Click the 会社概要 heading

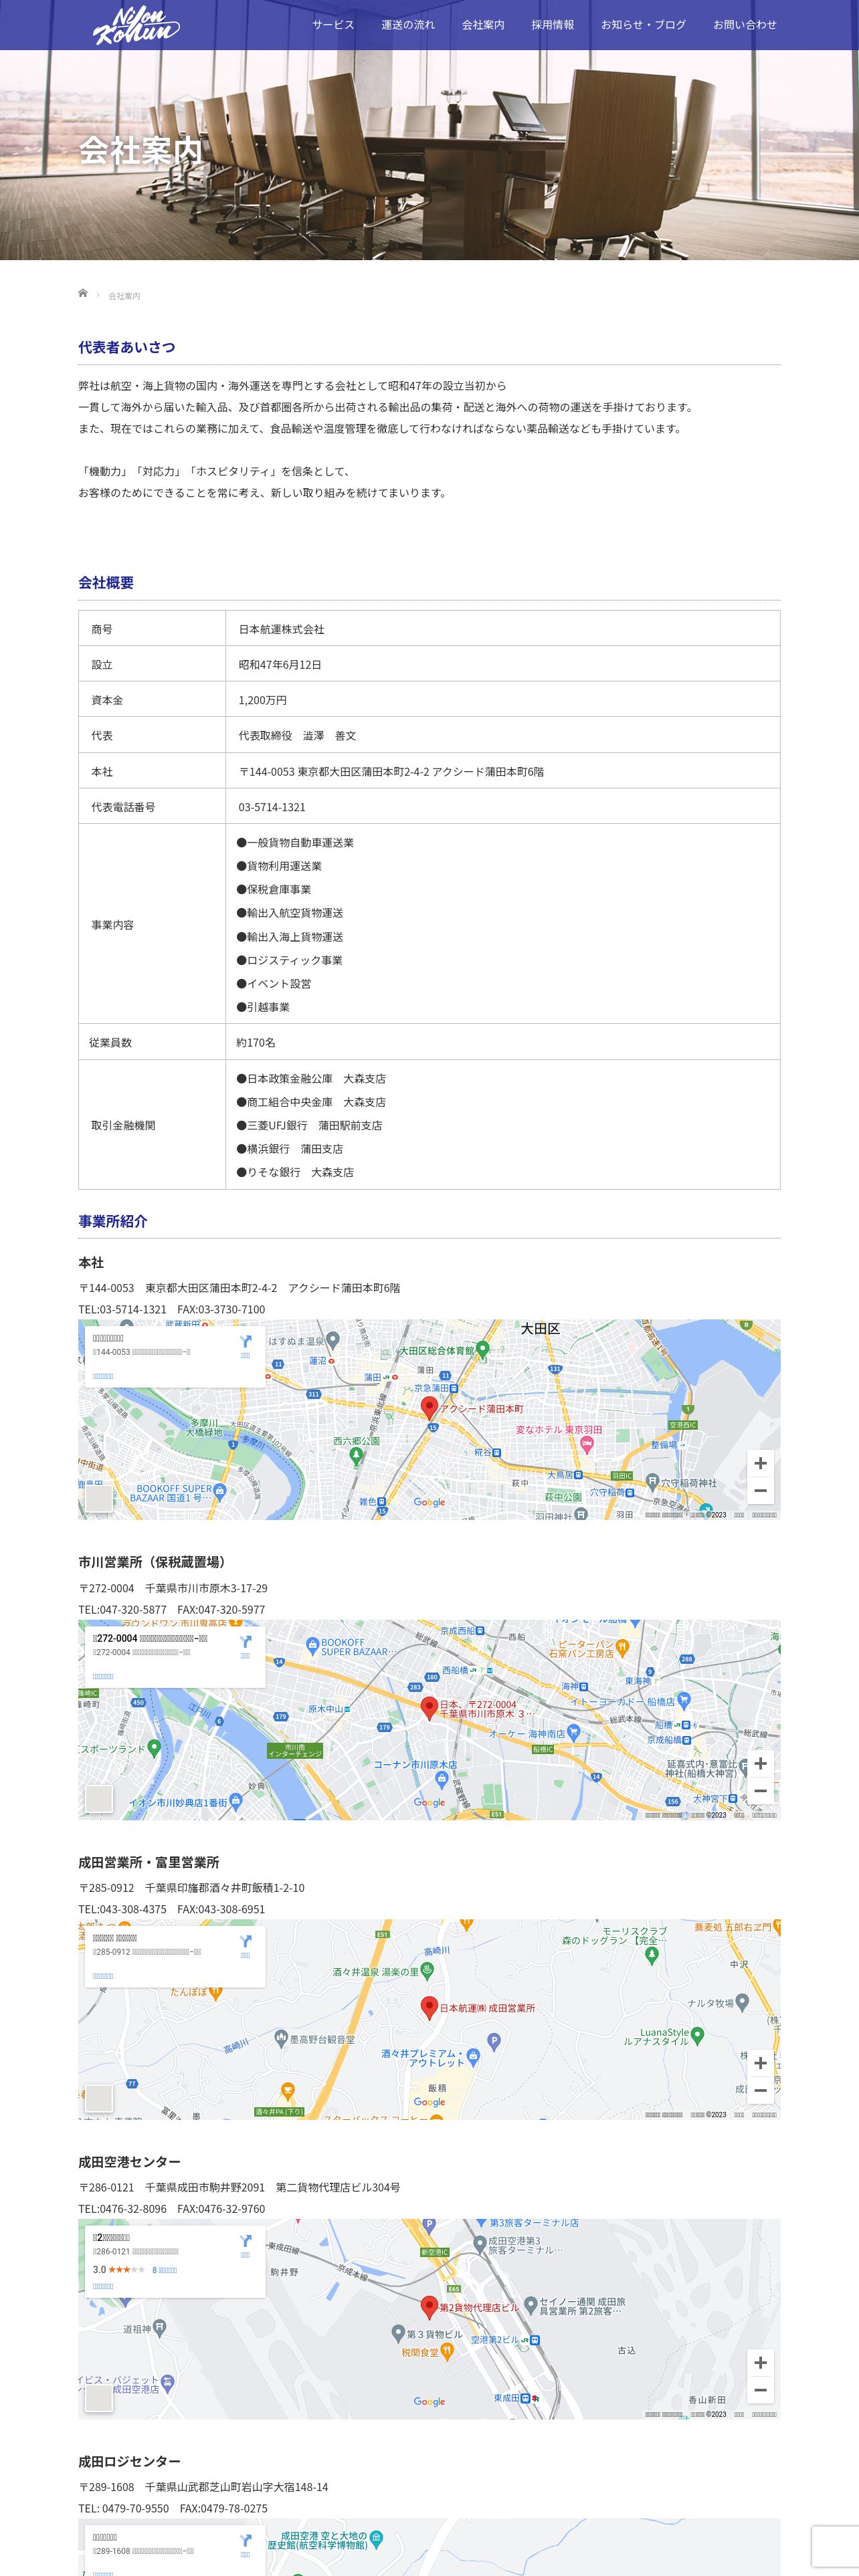pyautogui.click(x=106, y=582)
